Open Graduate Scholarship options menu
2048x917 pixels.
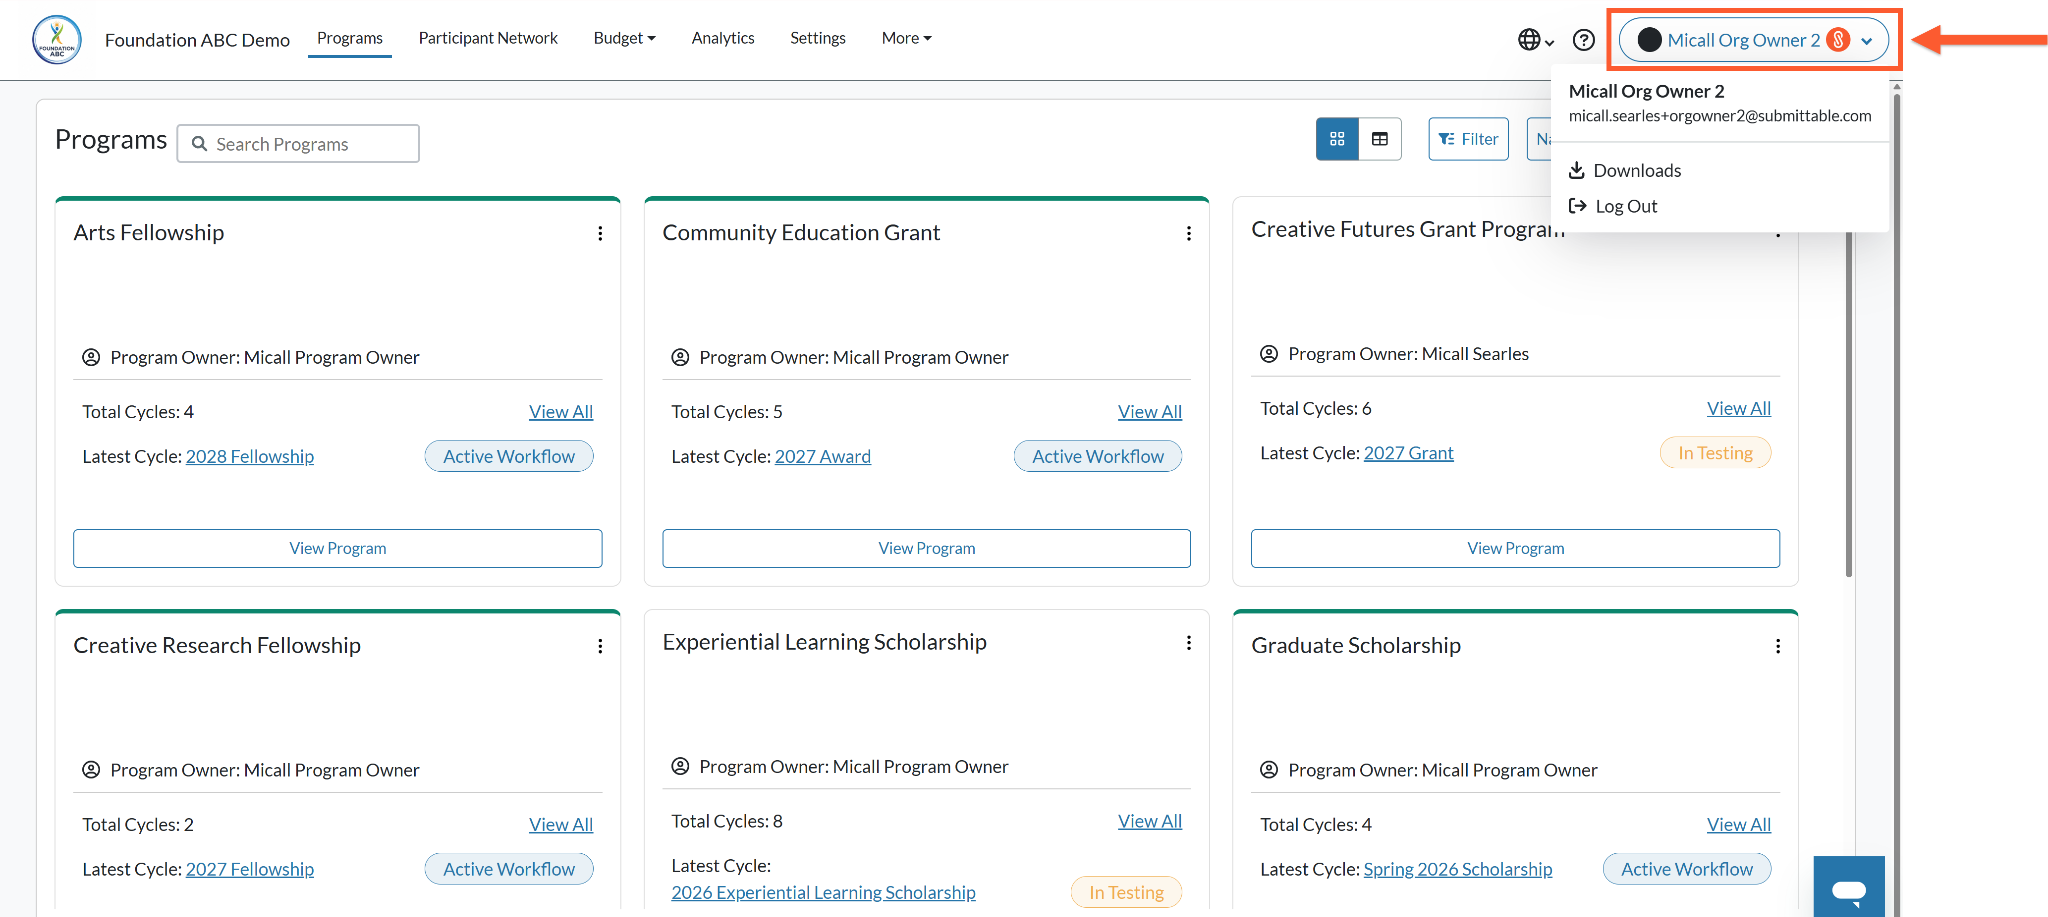tap(1778, 646)
